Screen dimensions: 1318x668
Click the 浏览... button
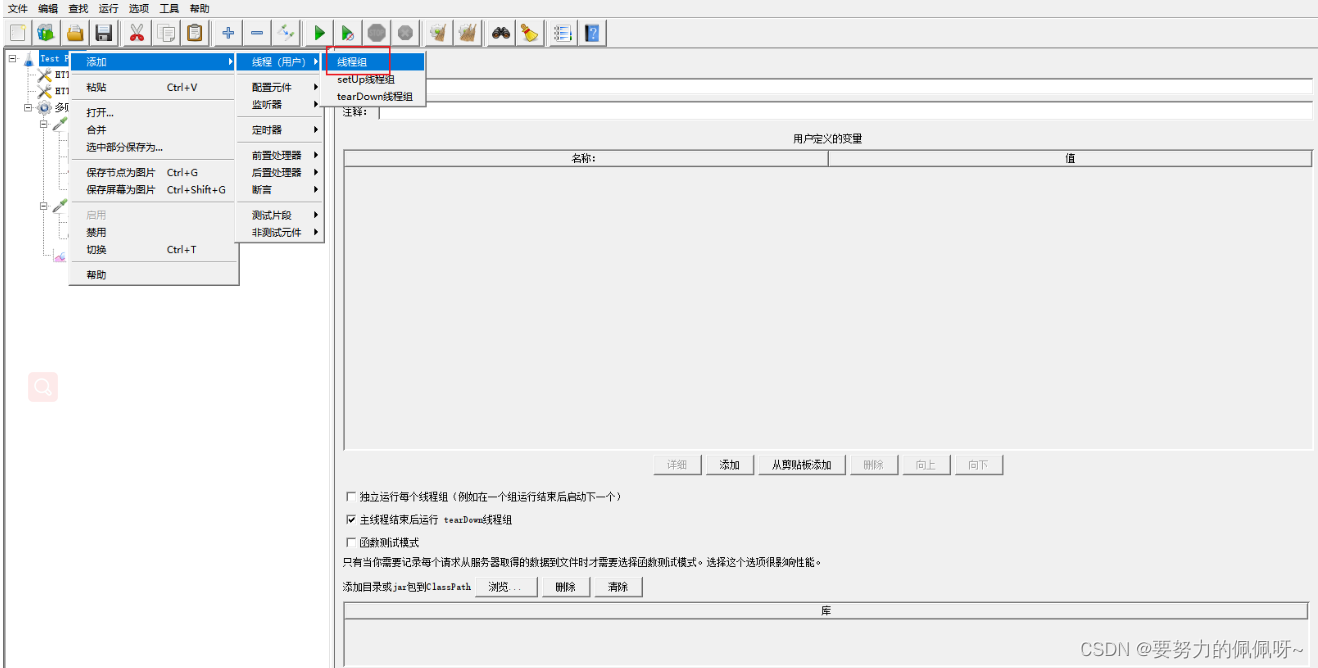point(505,587)
